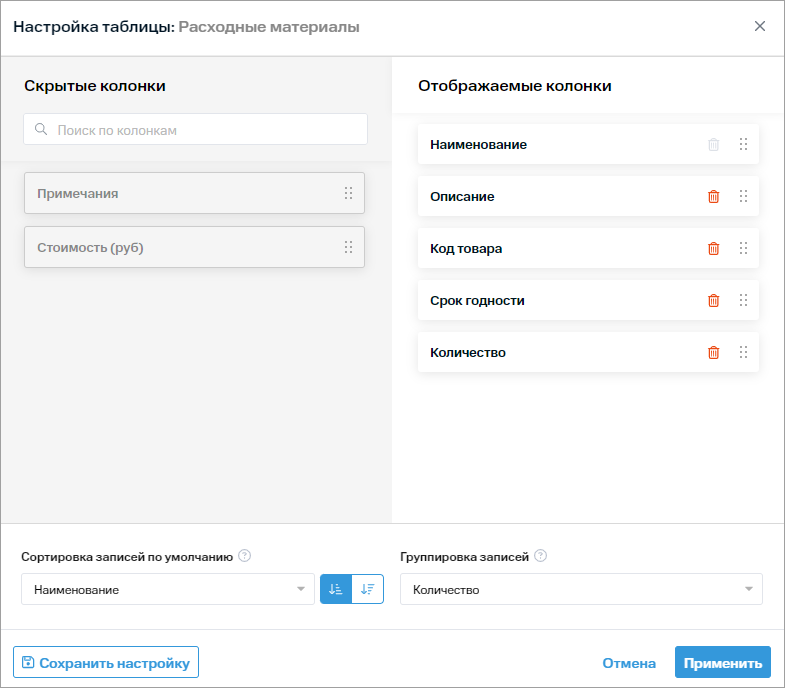Open the default sorting Наименование dropdown

pos(168,590)
